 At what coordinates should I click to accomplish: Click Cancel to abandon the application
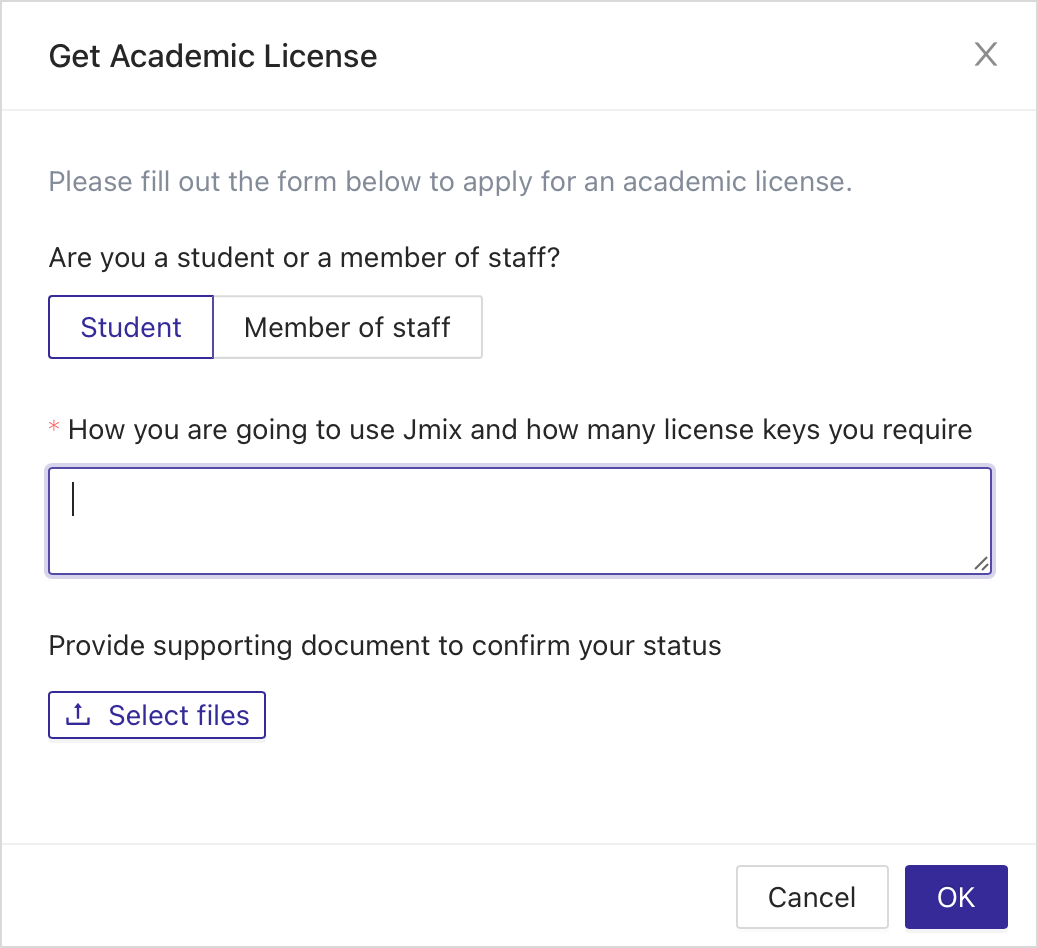coord(812,896)
